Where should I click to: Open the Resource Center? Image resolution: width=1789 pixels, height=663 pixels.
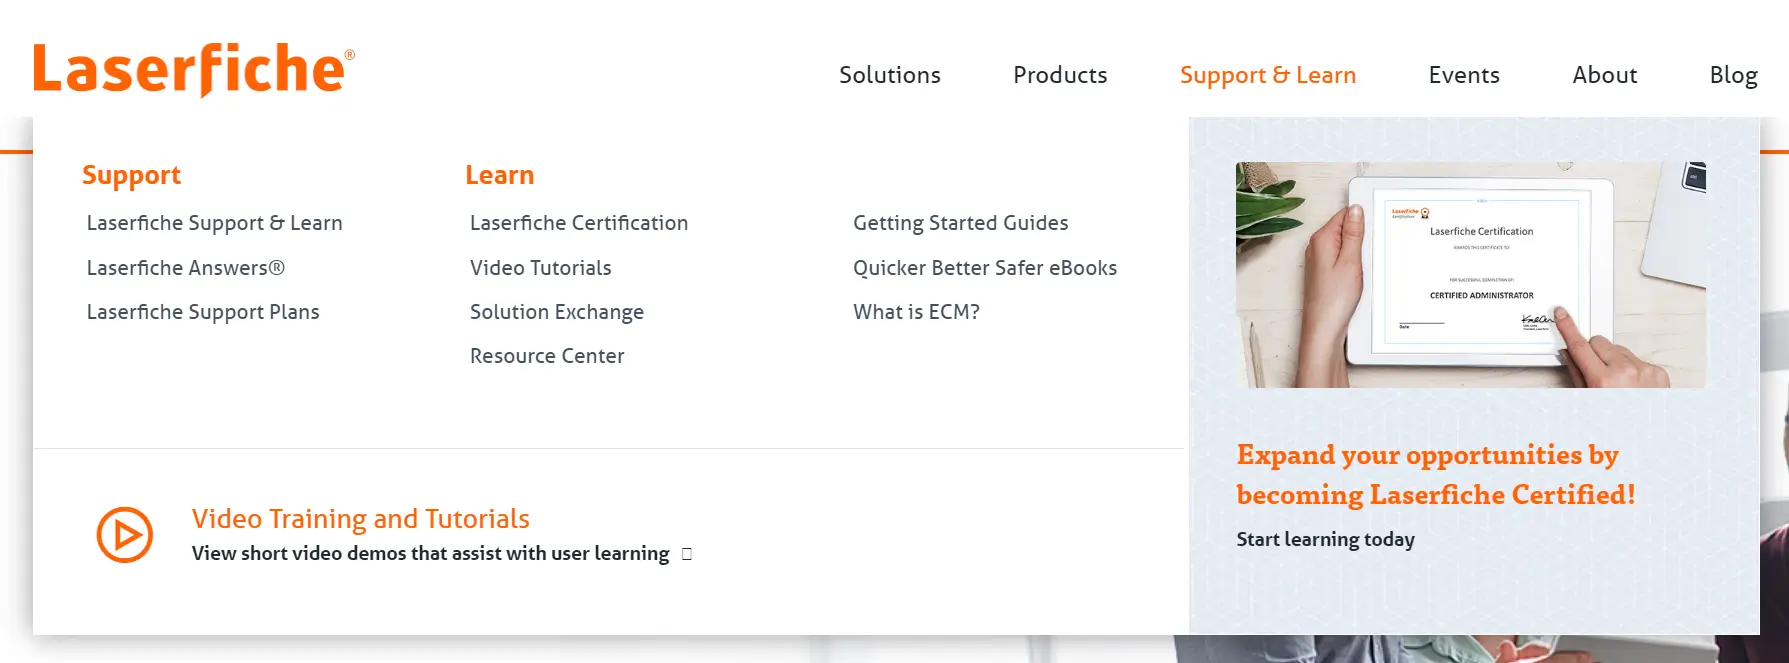pos(547,355)
